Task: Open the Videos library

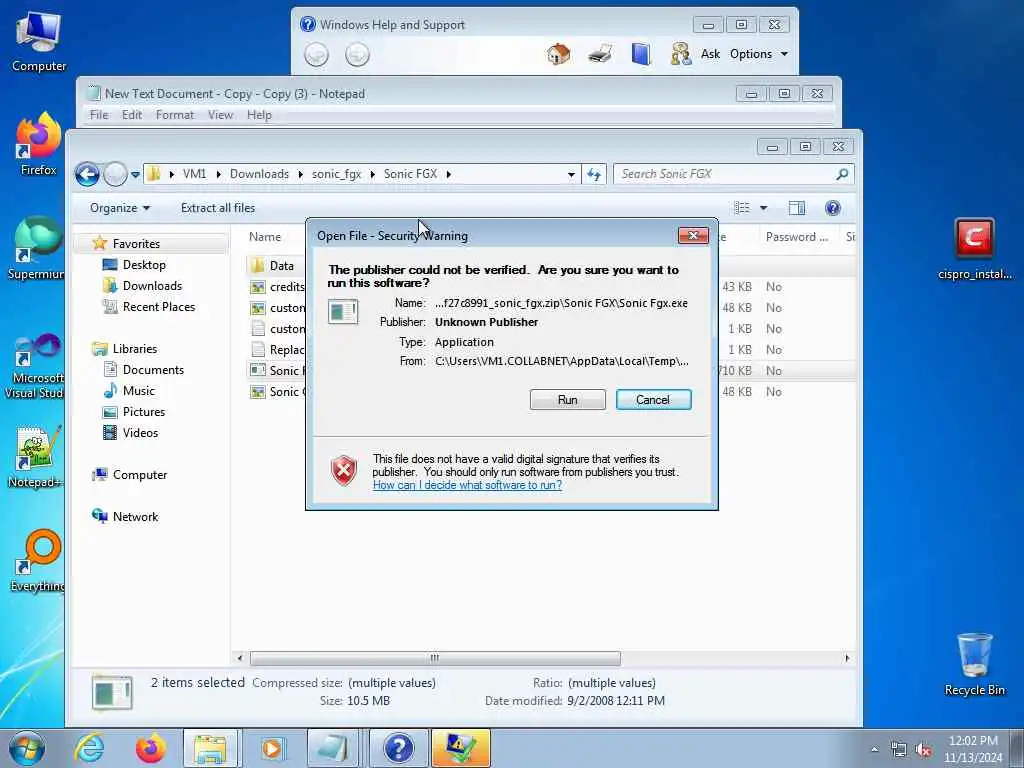Action: coord(140,432)
